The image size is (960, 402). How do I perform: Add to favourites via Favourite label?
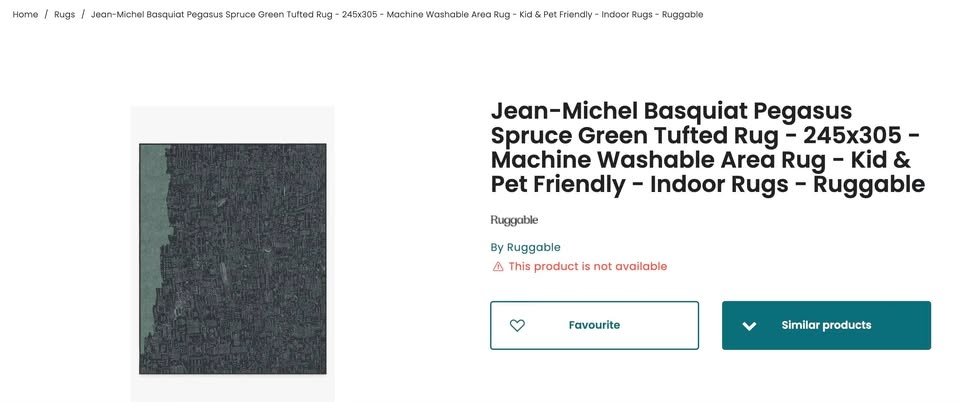(594, 325)
